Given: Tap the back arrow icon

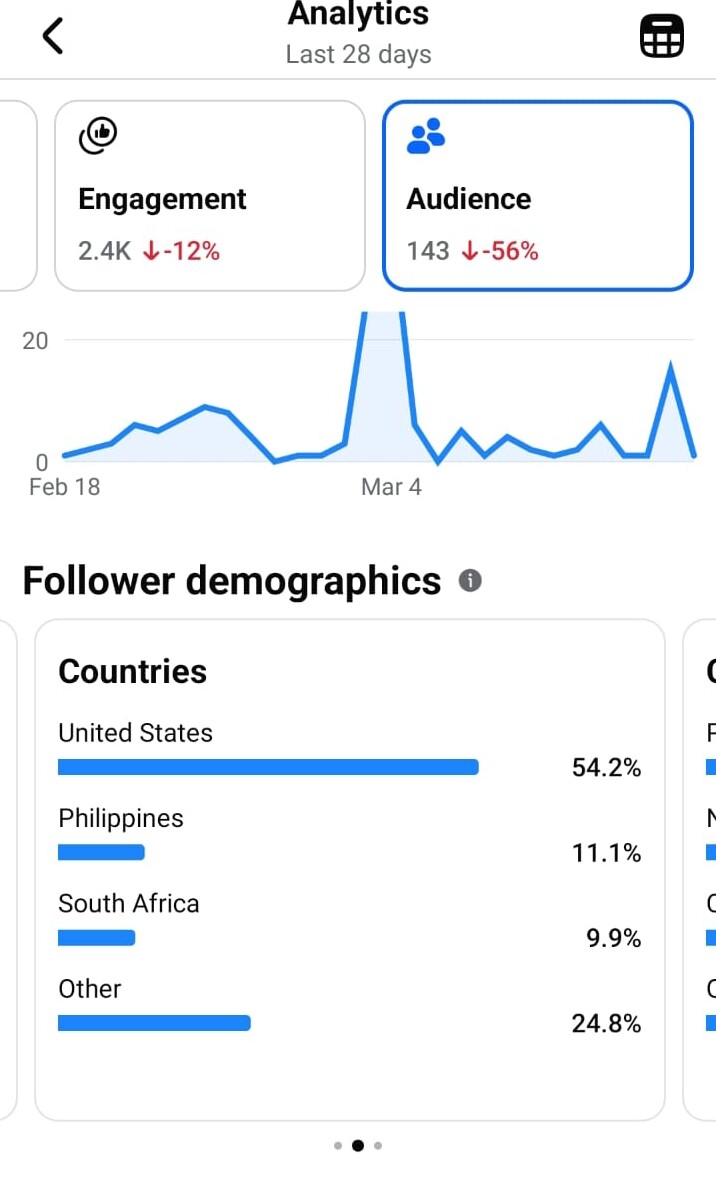Looking at the screenshot, I should click(53, 37).
